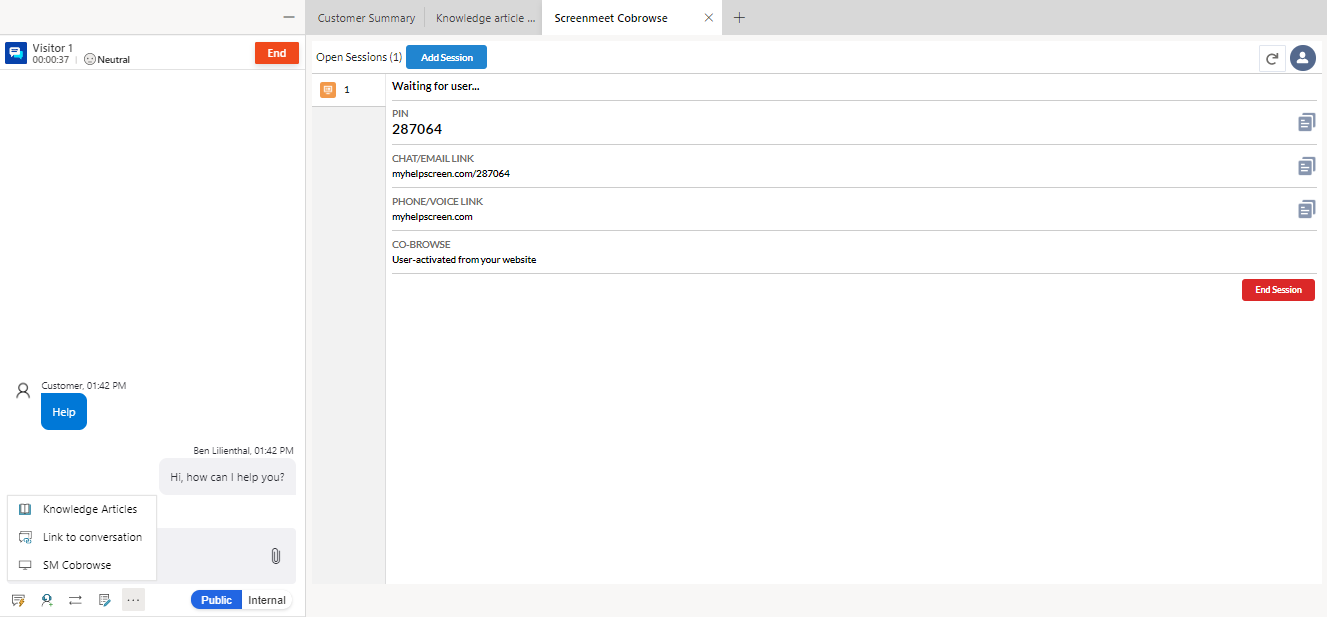
Task: Open the notes icon in chat toolbar
Action: pyautogui.click(x=104, y=600)
